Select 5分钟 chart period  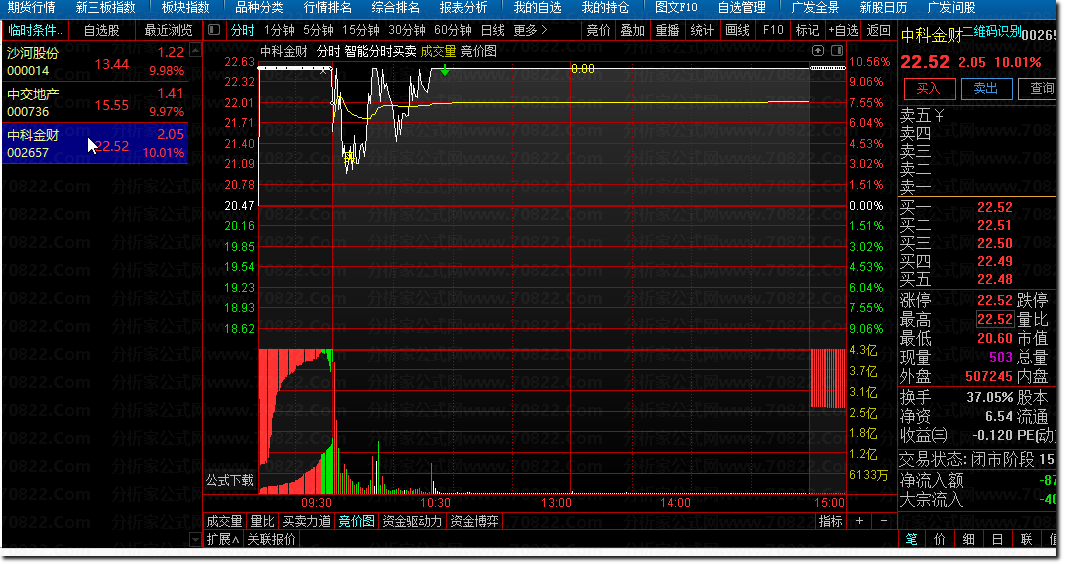pos(319,31)
